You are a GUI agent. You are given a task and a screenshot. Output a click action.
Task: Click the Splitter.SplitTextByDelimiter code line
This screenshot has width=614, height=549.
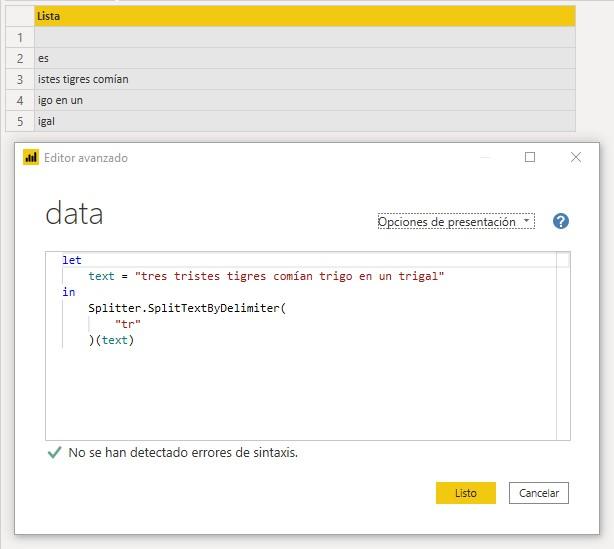[186, 308]
